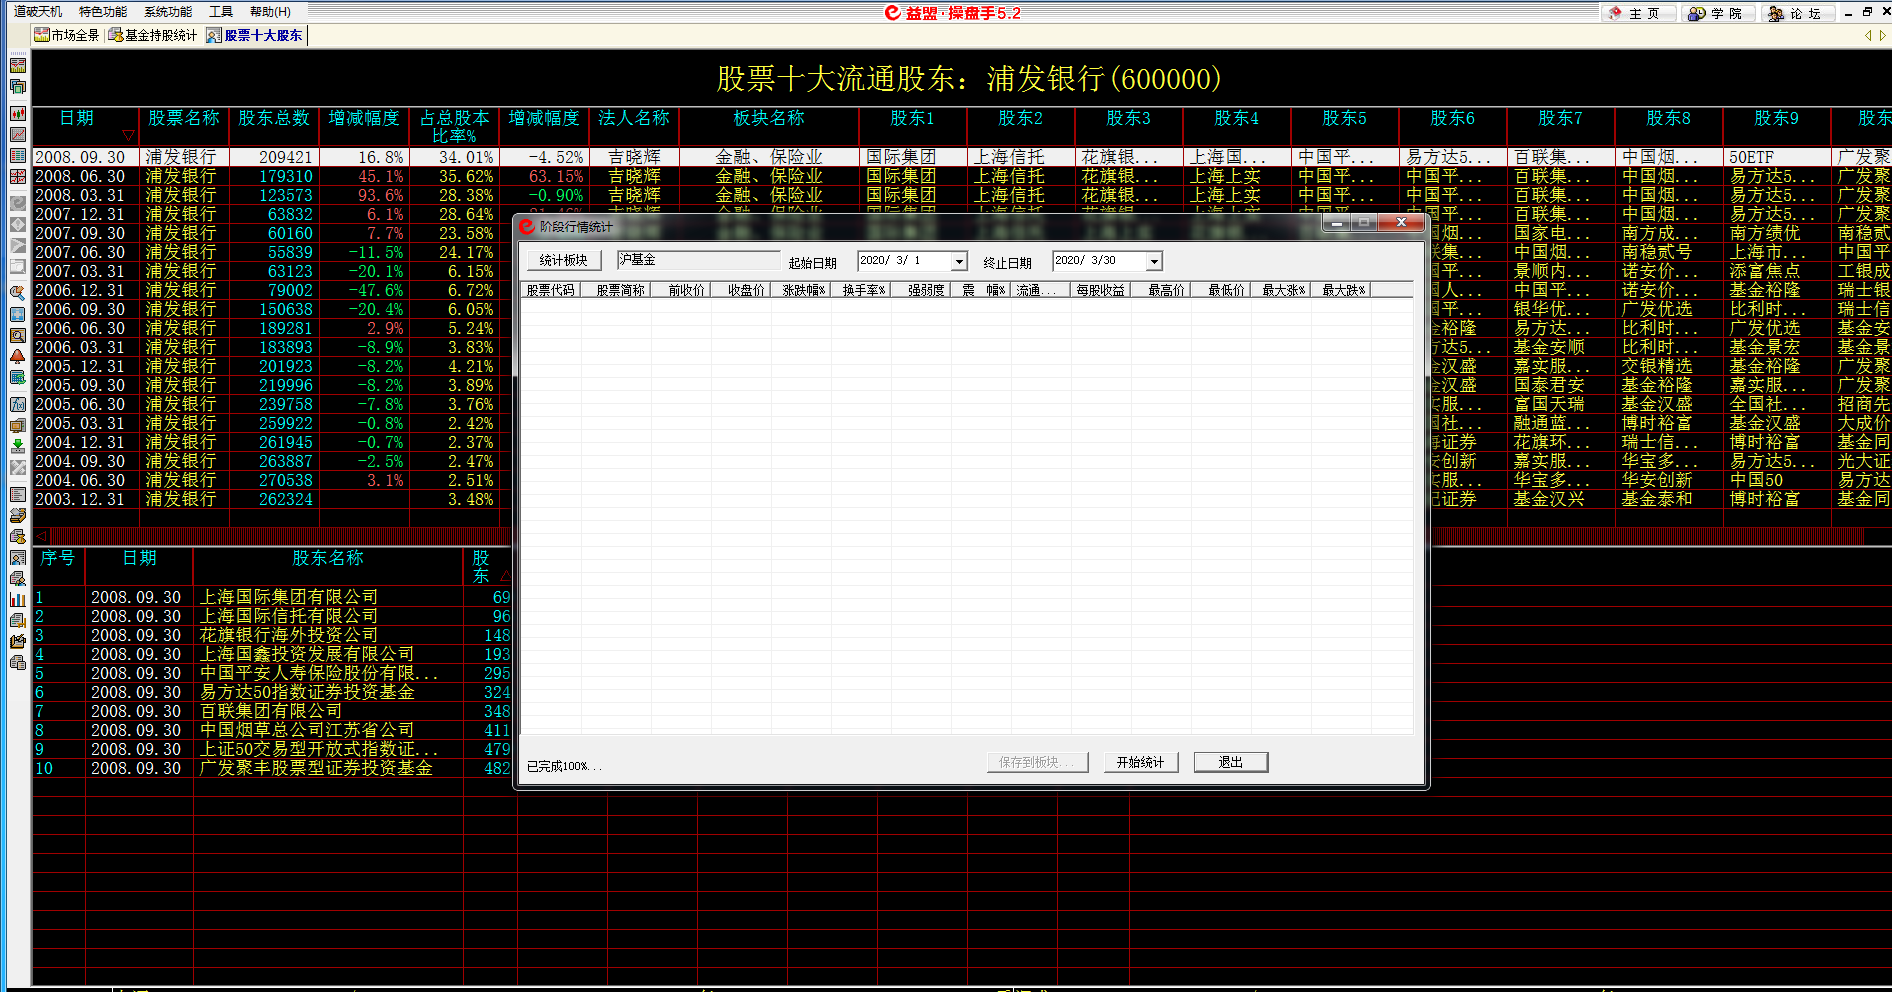Open the red alarm bell icon

point(17,356)
